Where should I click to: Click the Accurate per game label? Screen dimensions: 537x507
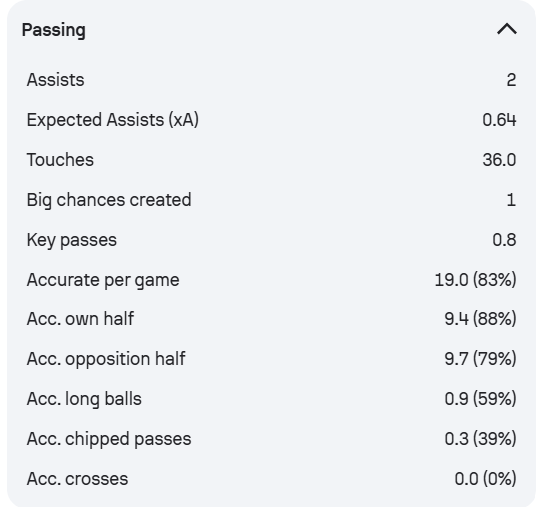coord(103,280)
